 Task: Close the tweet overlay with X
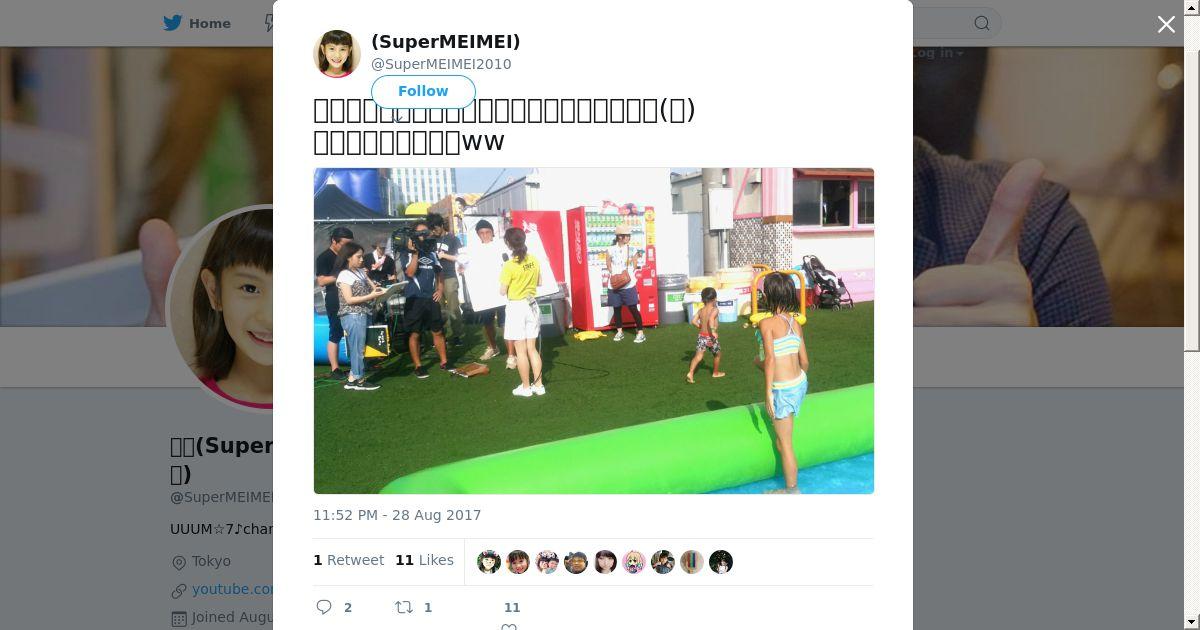coord(1166,25)
